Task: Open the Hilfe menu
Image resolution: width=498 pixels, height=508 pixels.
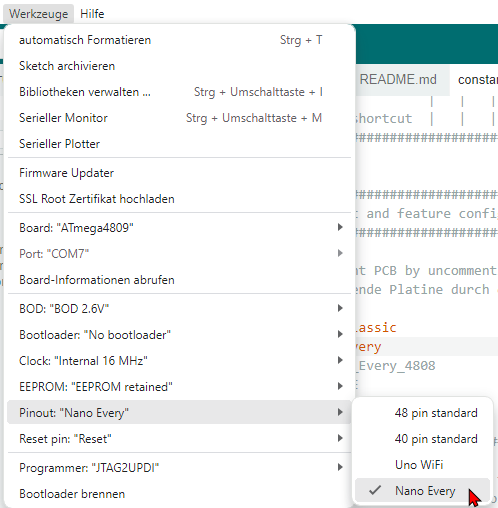Action: point(92,14)
